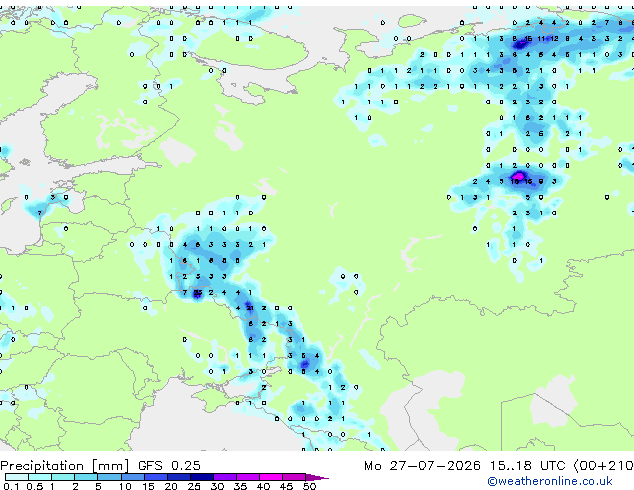Screen dimensions: 634x490
Task: Click the '0.1' legend scale label
Action: [x=11, y=486]
